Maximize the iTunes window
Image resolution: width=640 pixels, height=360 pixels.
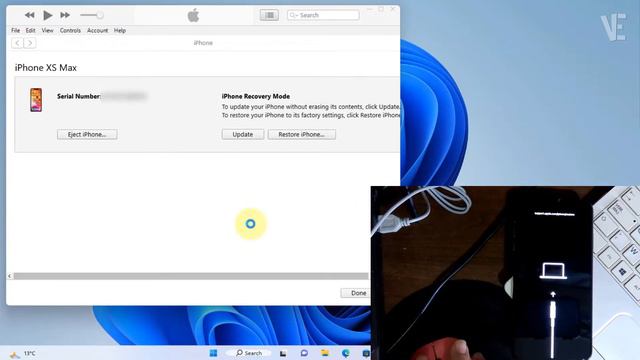[381, 9]
